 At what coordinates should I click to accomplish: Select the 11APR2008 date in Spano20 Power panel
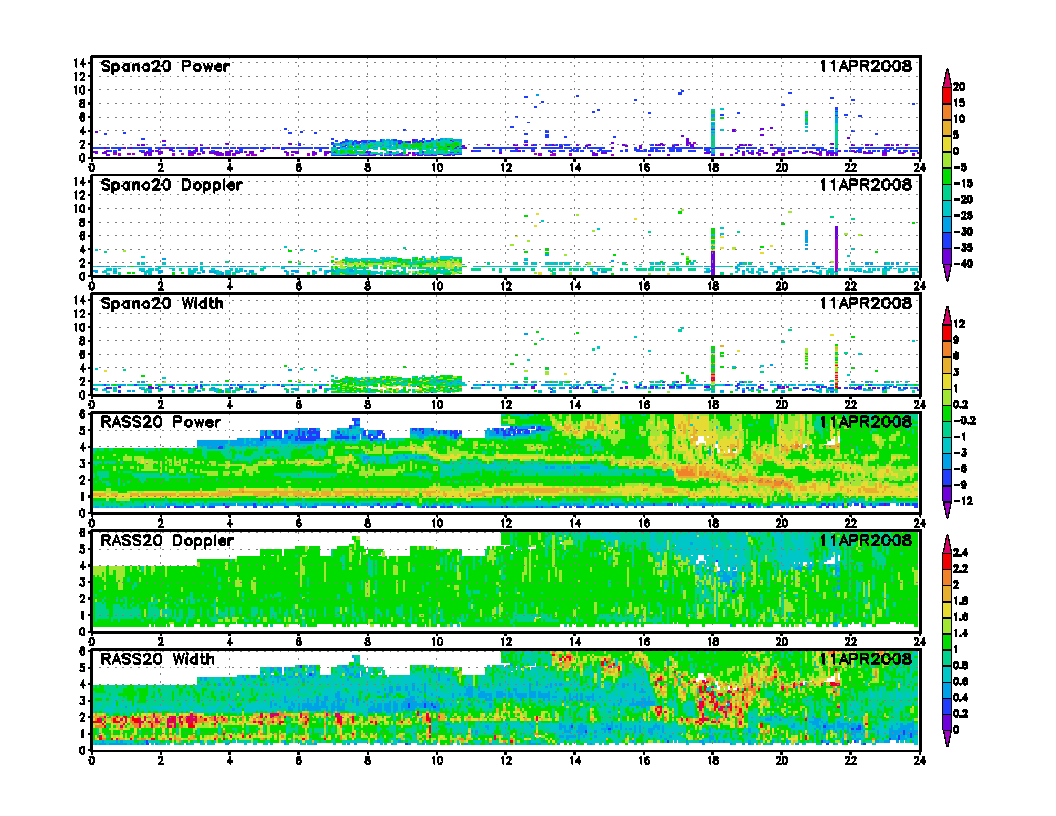tap(865, 66)
